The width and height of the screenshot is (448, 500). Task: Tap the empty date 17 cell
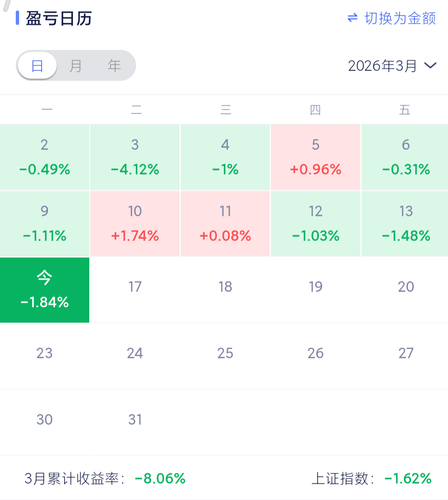[x=135, y=290]
